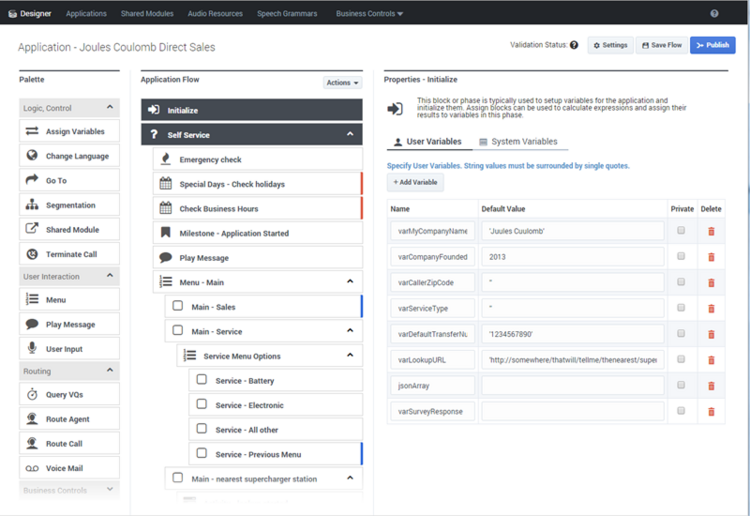Click the Route Call icon
Screen dimensions: 750x516
tap(32, 443)
